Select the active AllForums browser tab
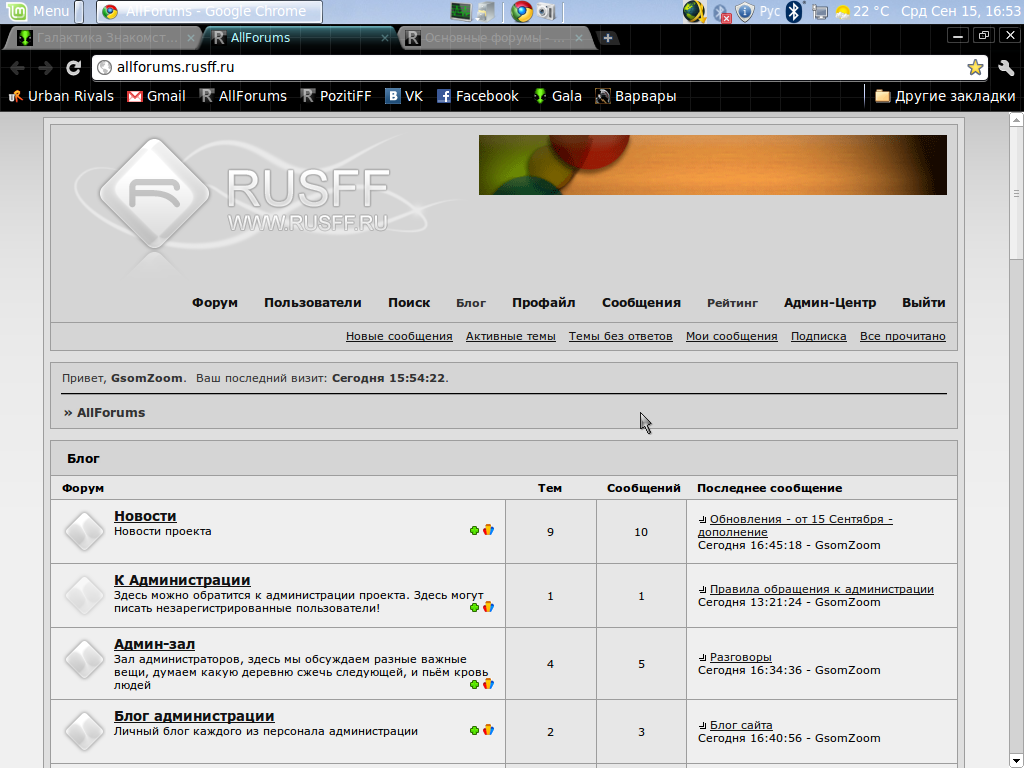The width and height of the screenshot is (1024, 768). (x=300, y=38)
